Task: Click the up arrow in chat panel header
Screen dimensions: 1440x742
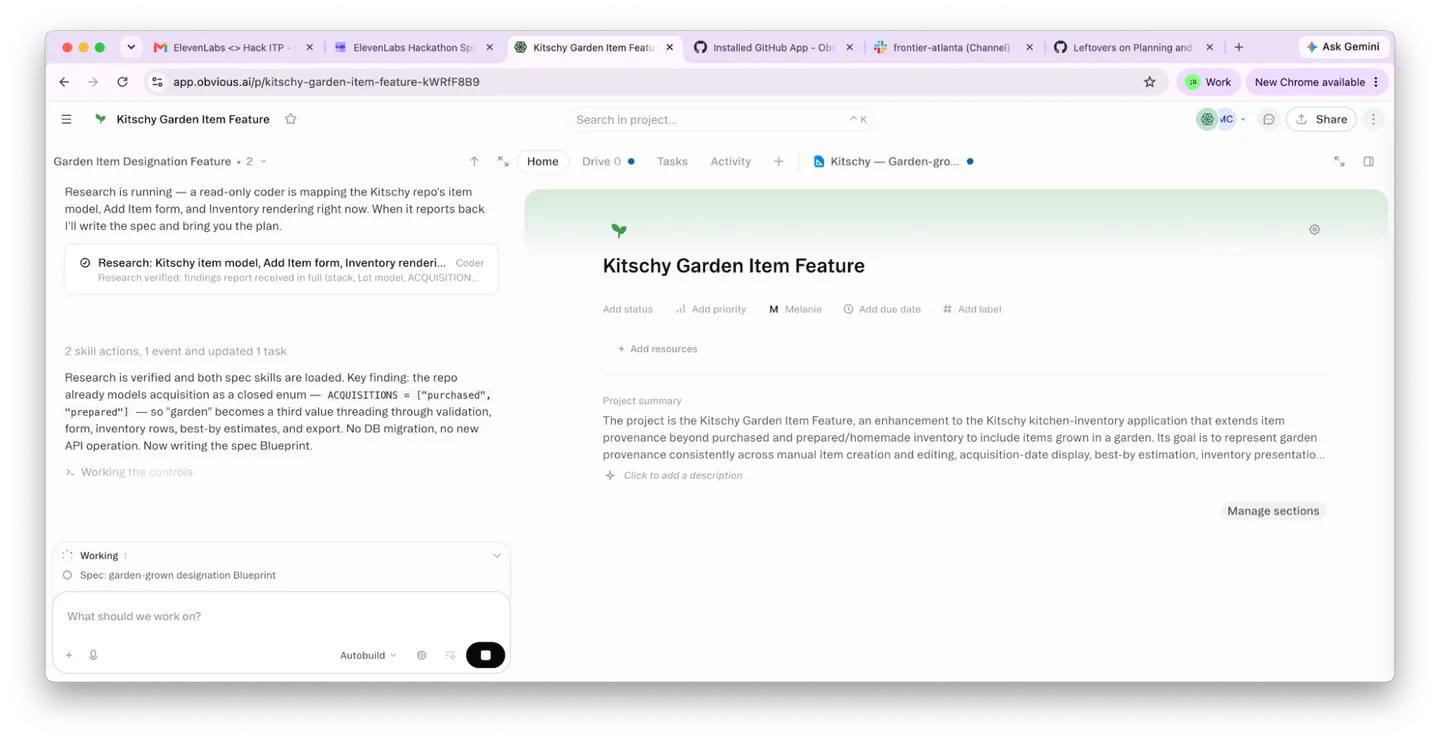Action: pyautogui.click(x=474, y=161)
